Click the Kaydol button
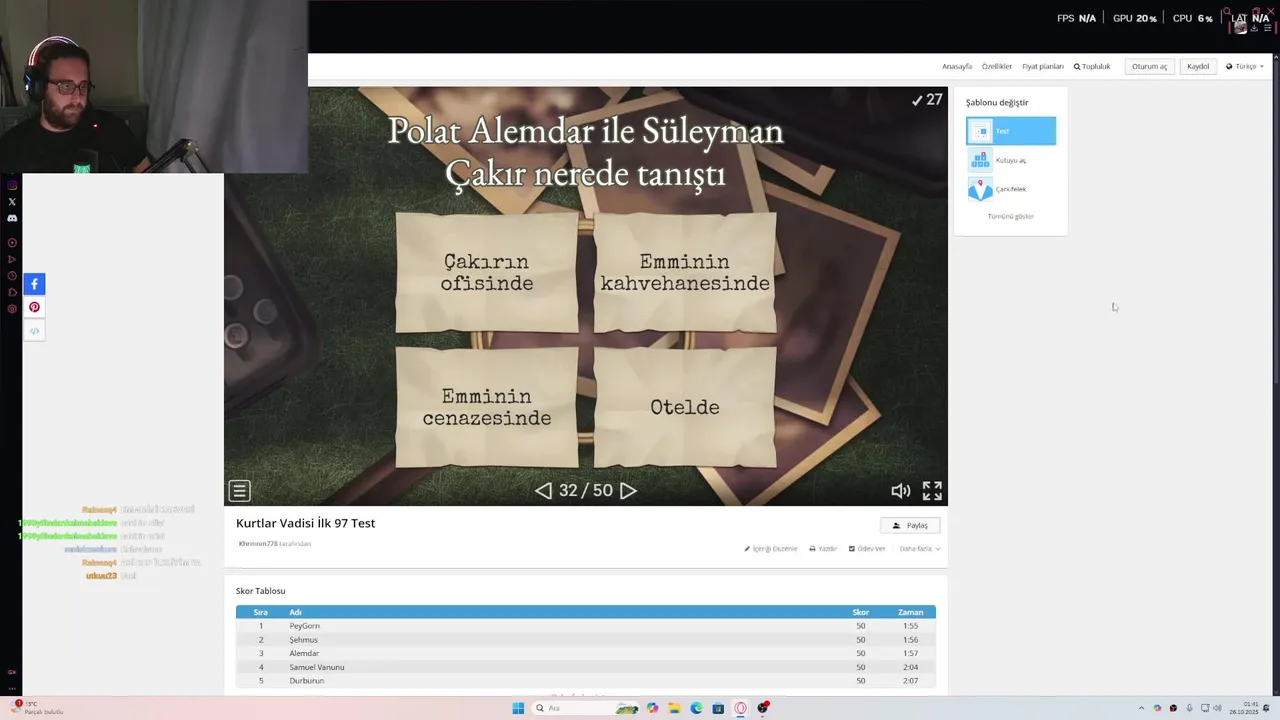This screenshot has height=720, width=1280. (x=1198, y=67)
